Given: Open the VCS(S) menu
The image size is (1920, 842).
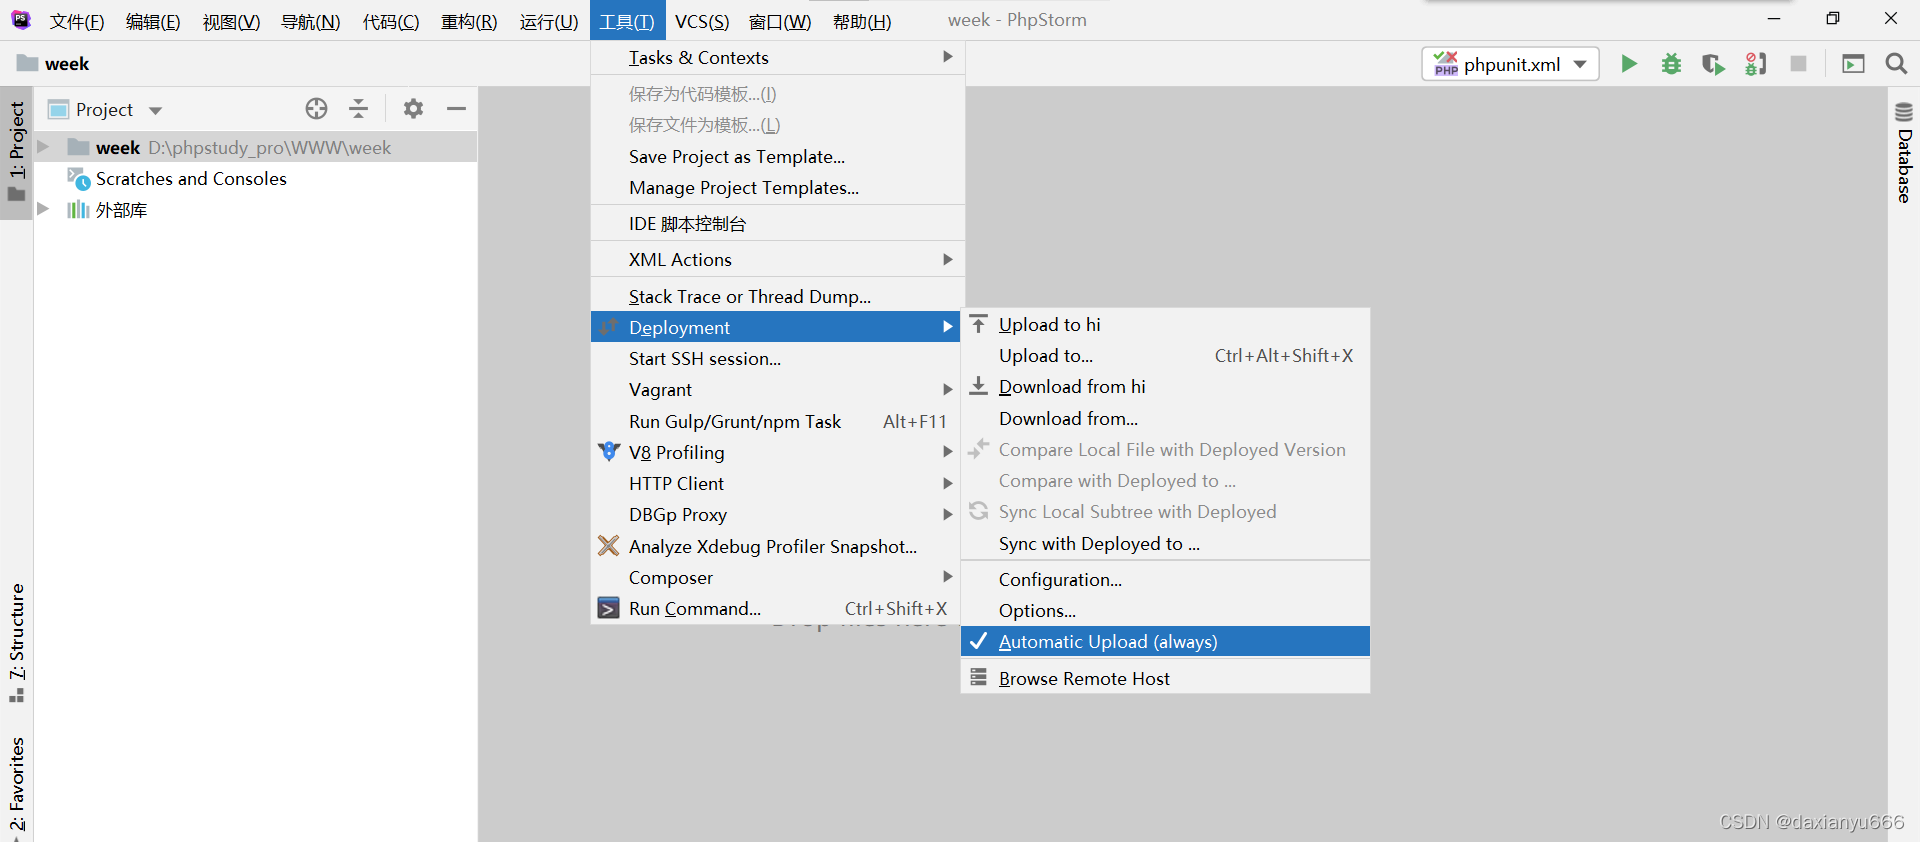Looking at the screenshot, I should point(702,20).
